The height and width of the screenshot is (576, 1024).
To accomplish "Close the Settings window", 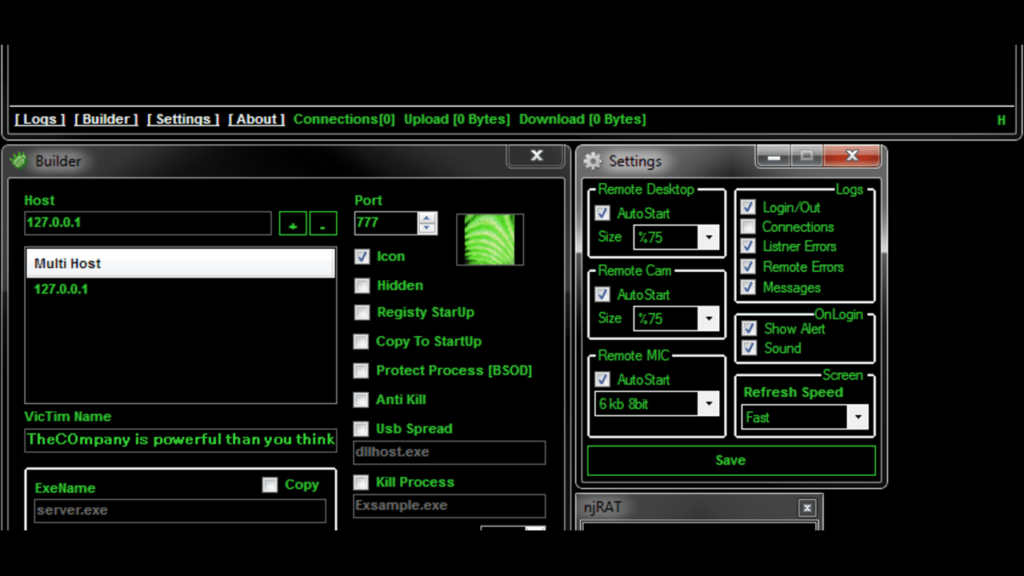I will click(852, 156).
